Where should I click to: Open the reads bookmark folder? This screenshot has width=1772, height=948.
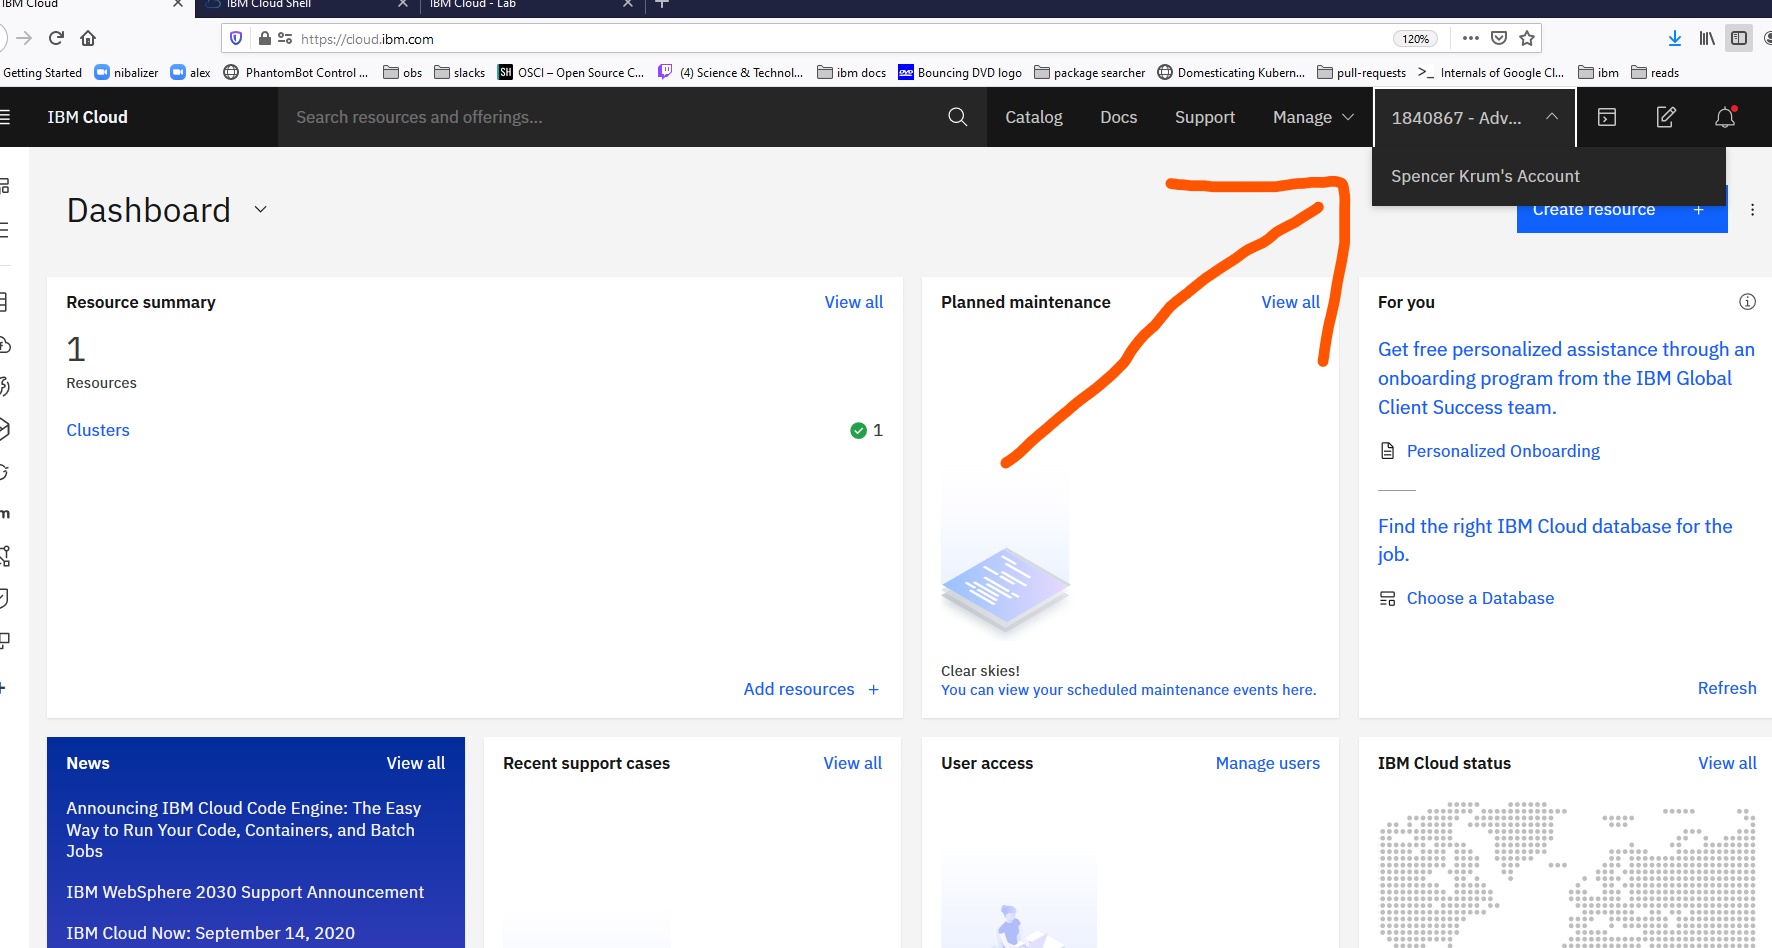point(1655,72)
